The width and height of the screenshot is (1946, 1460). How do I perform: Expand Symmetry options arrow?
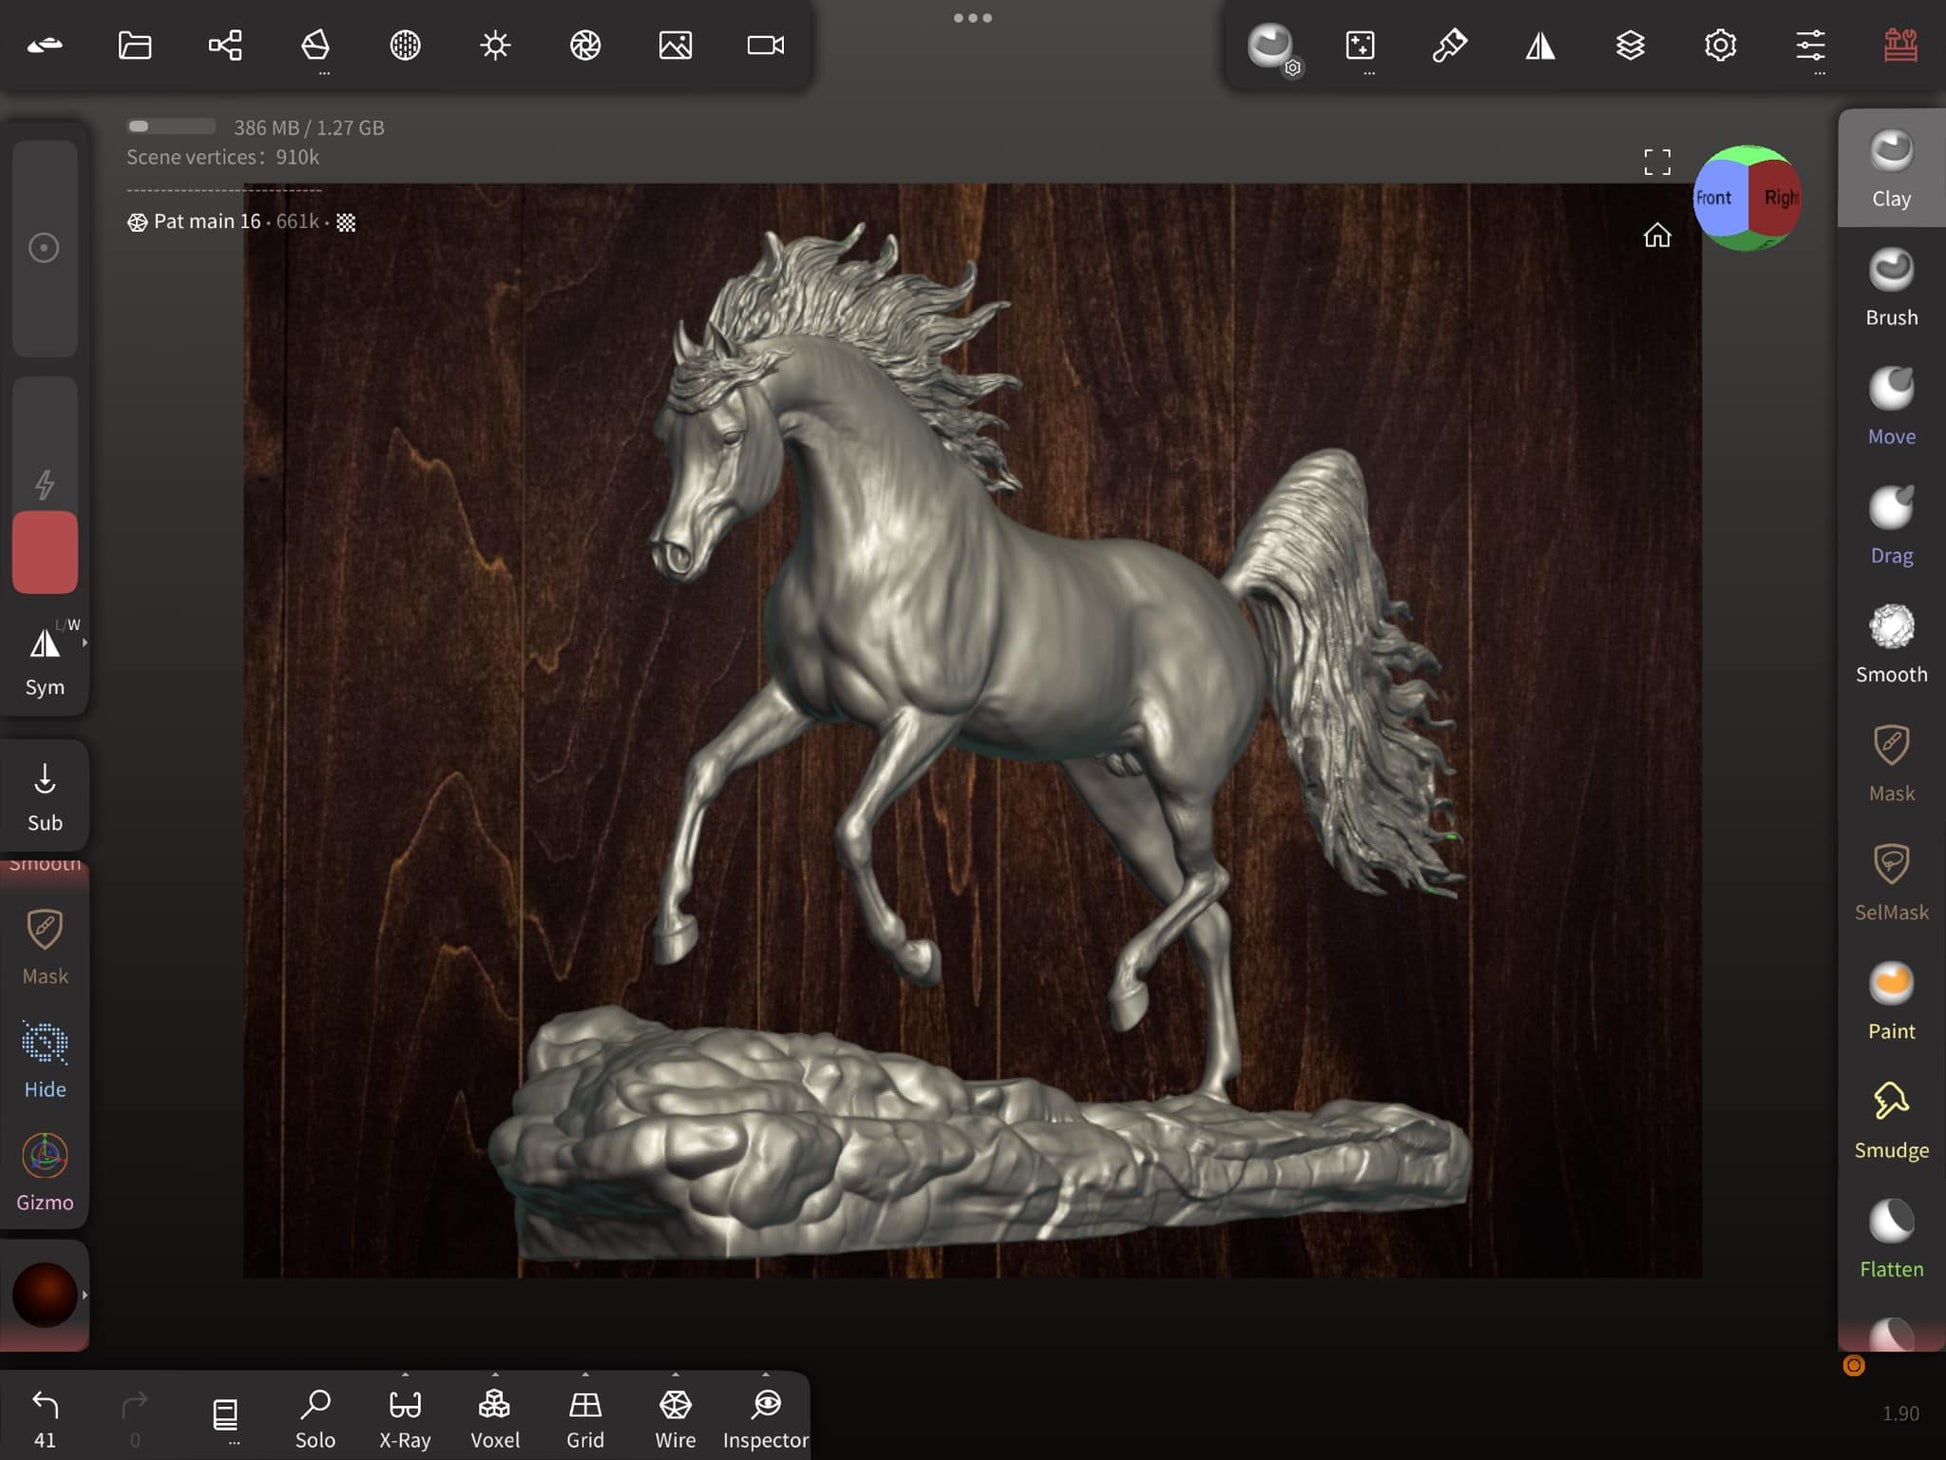[85, 643]
